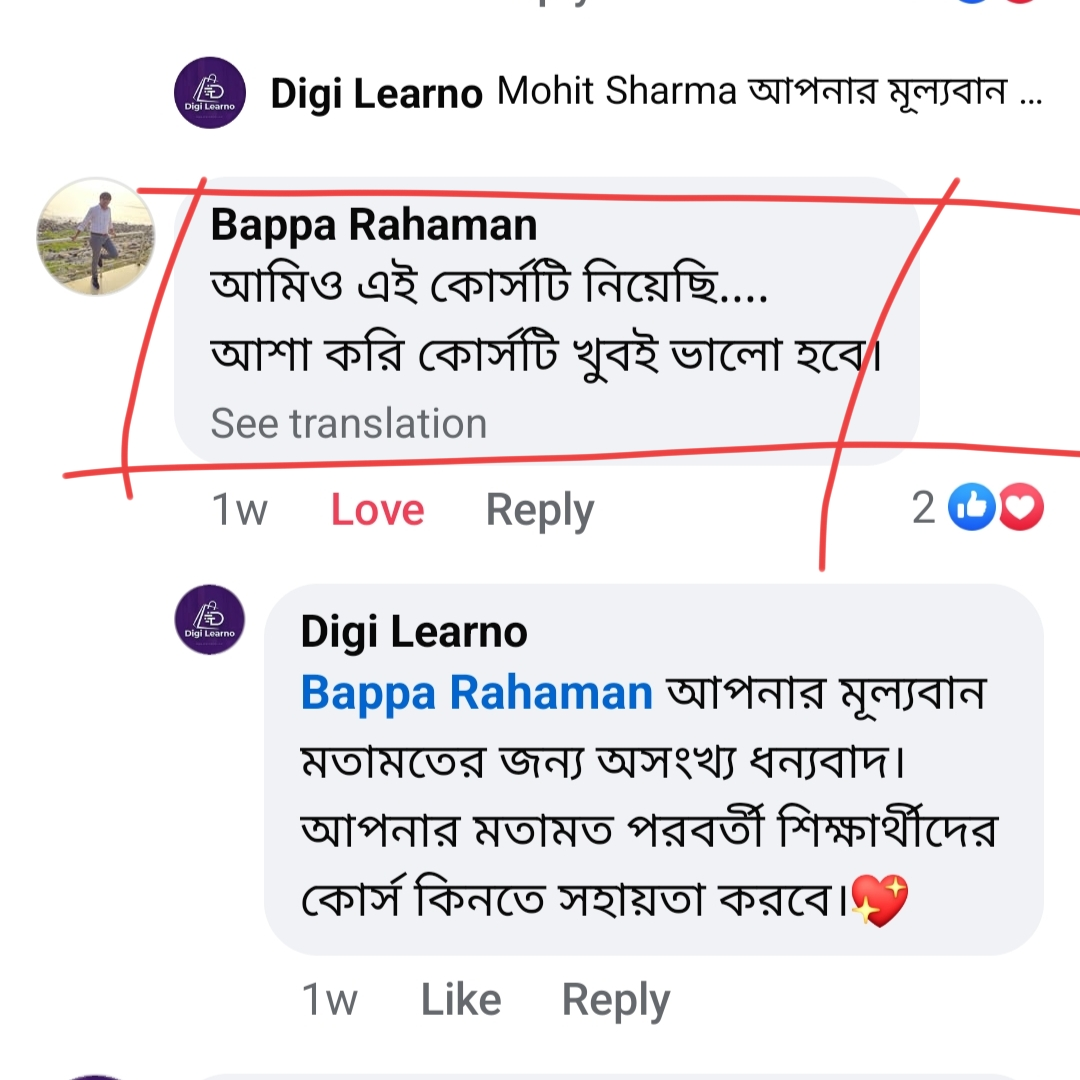Reply to Digi Learno's thank-you comment
1080x1080 pixels.
(x=616, y=1000)
